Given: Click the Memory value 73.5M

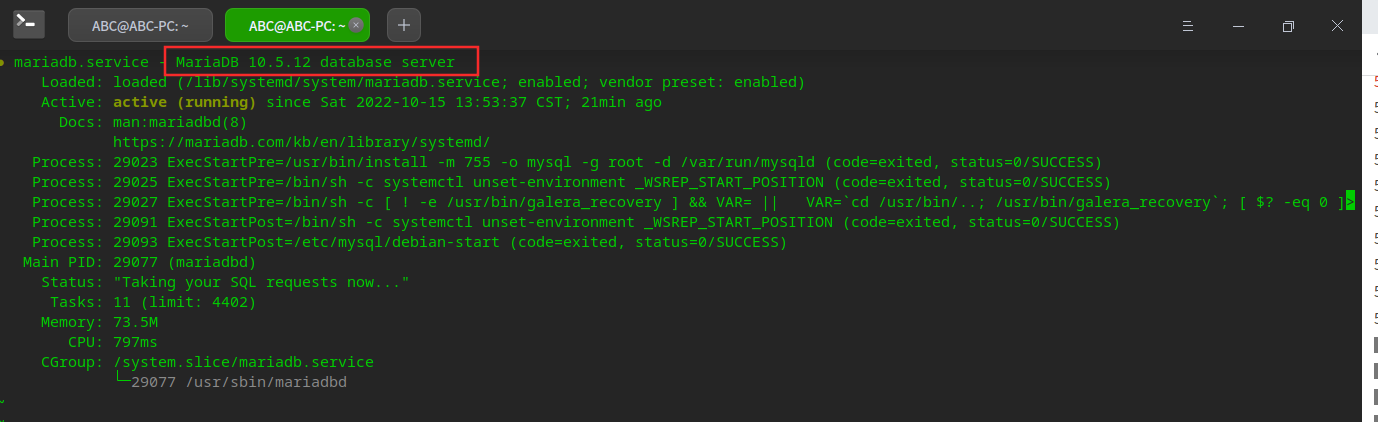Looking at the screenshot, I should (136, 322).
